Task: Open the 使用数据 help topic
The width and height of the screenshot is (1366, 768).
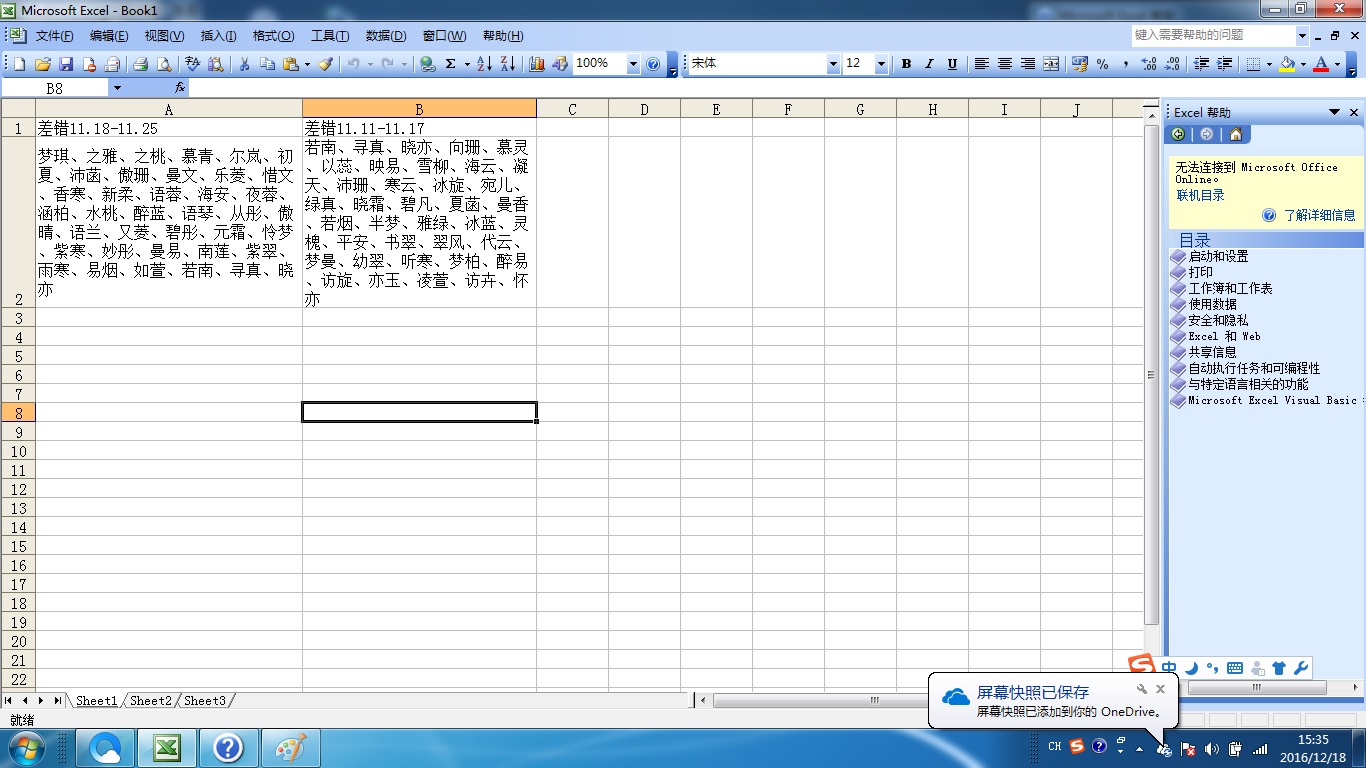Action: (1212, 304)
